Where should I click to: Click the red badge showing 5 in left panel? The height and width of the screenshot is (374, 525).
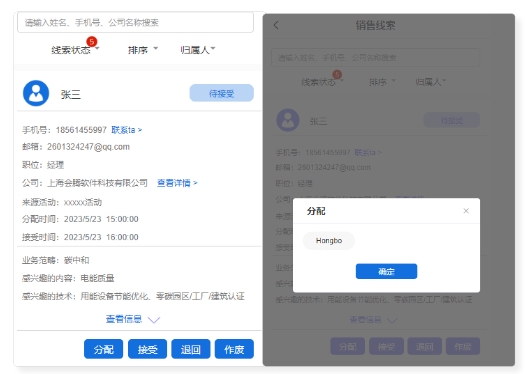(x=92, y=42)
